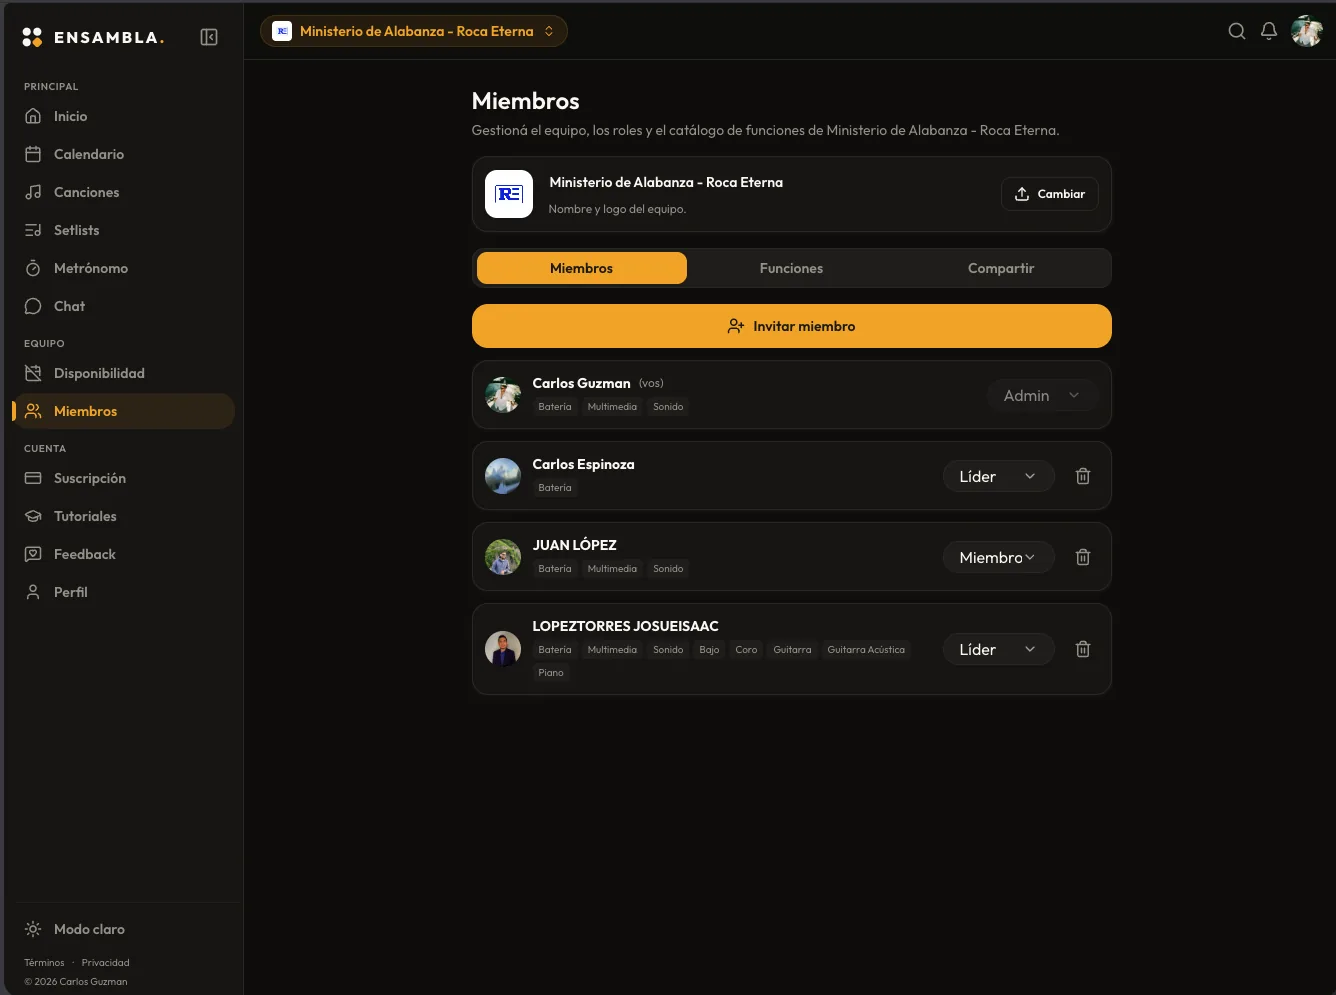Switch to the Compartir tab
Image resolution: width=1336 pixels, height=995 pixels.
point(1001,268)
